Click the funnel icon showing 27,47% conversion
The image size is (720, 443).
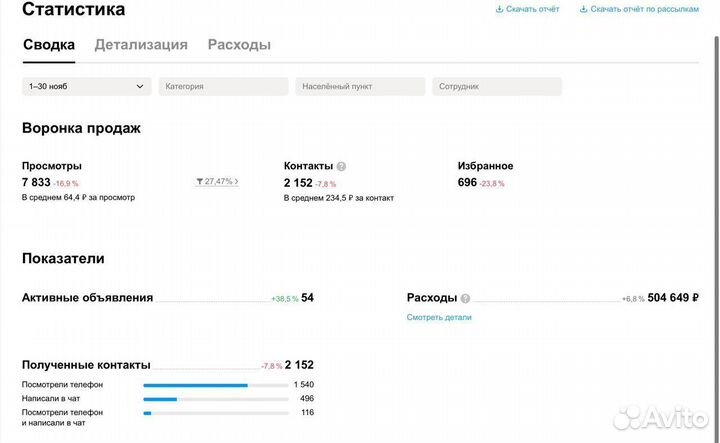point(200,182)
